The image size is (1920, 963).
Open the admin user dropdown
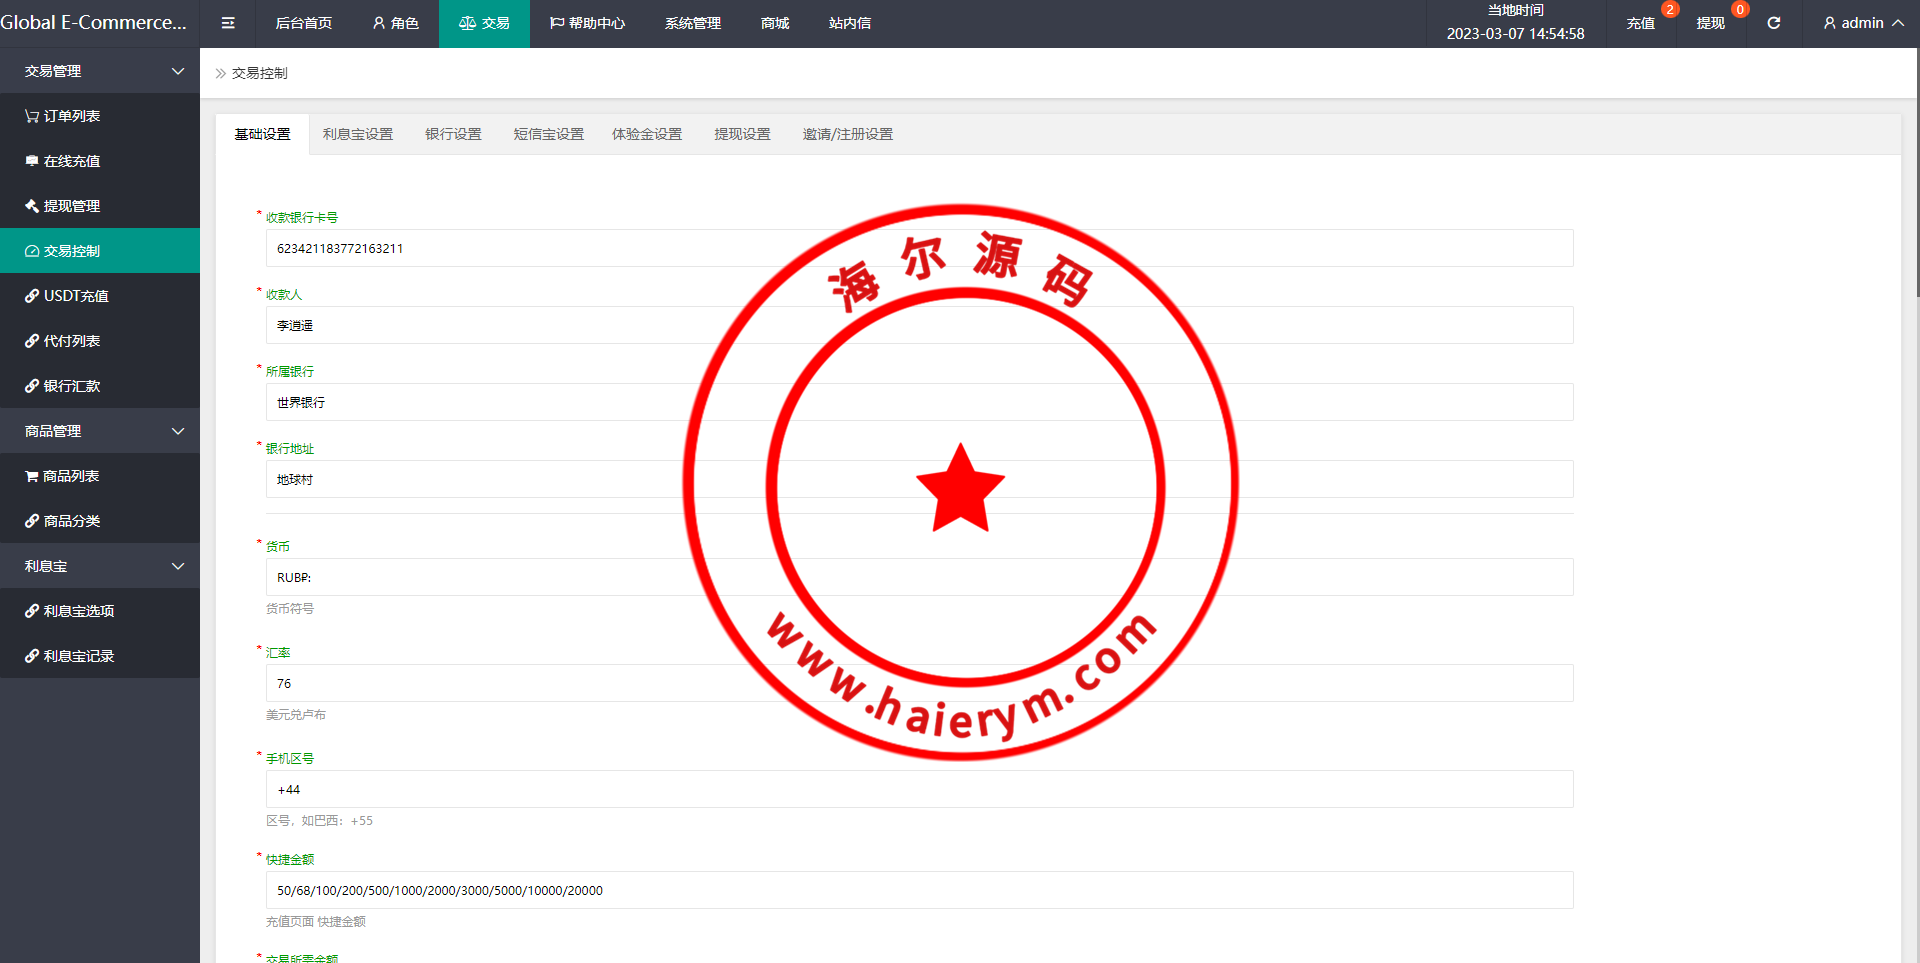click(1863, 23)
